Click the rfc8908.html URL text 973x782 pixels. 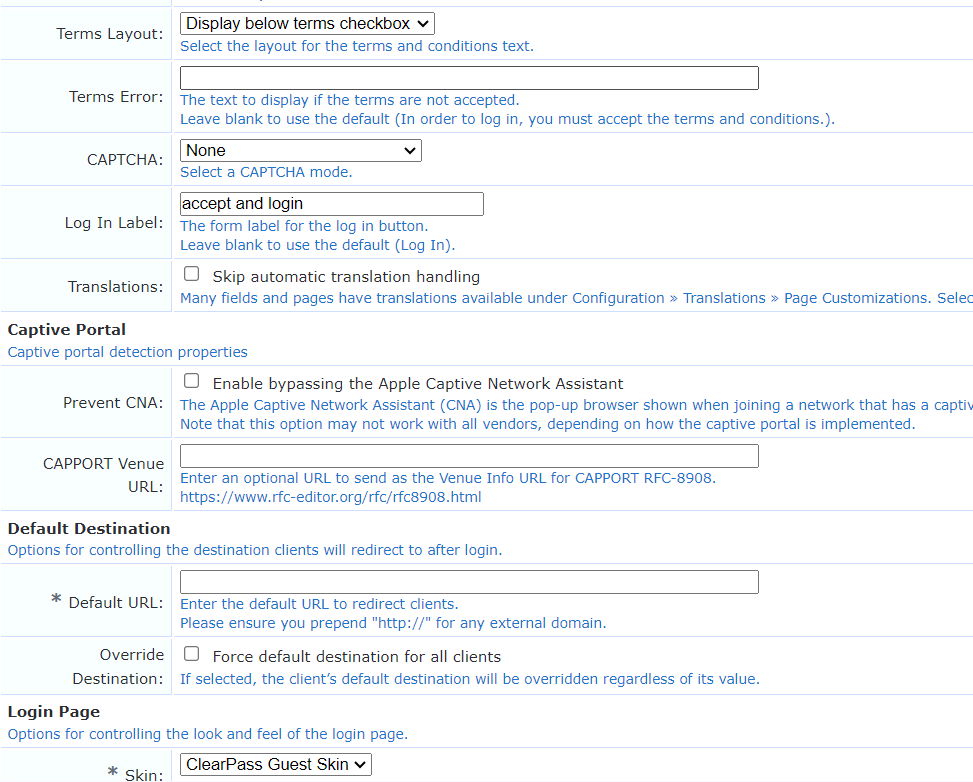point(331,497)
